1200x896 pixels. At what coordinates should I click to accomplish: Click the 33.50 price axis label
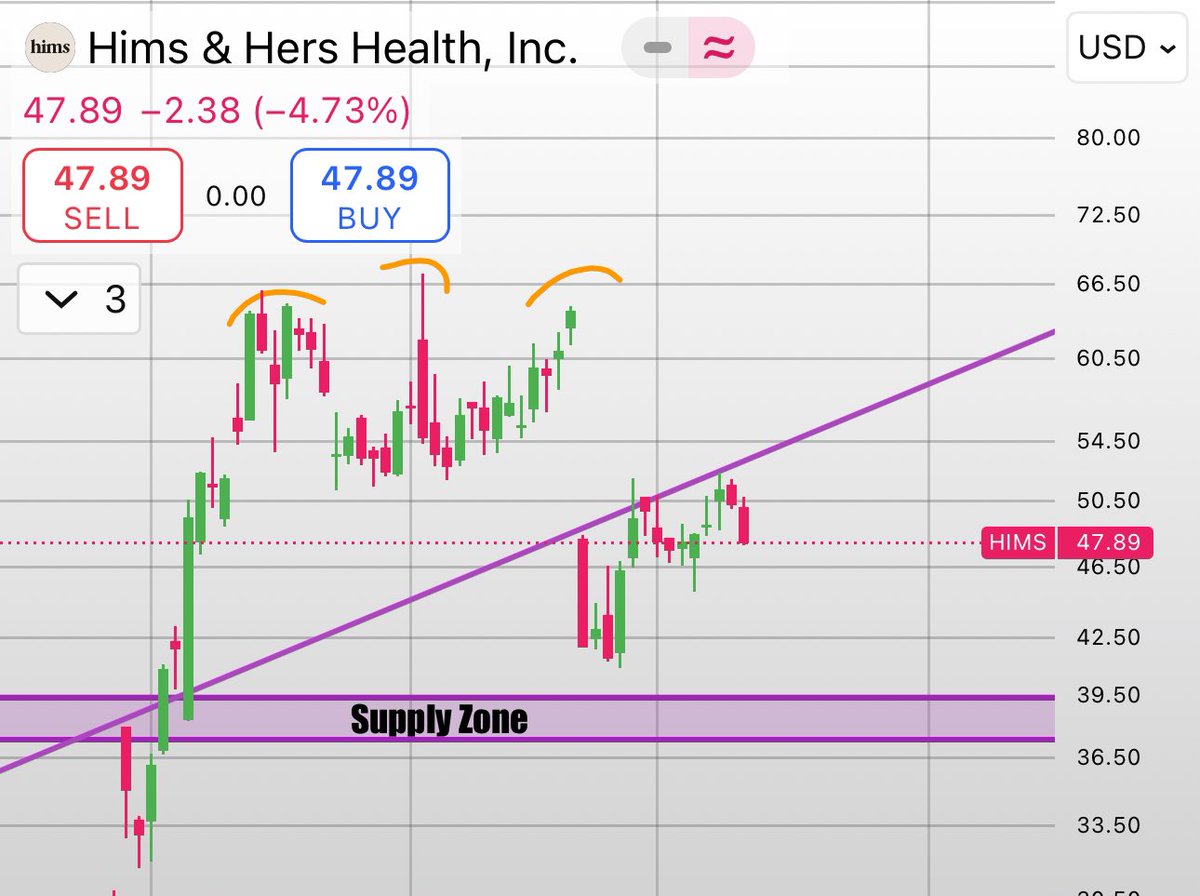click(x=1108, y=825)
